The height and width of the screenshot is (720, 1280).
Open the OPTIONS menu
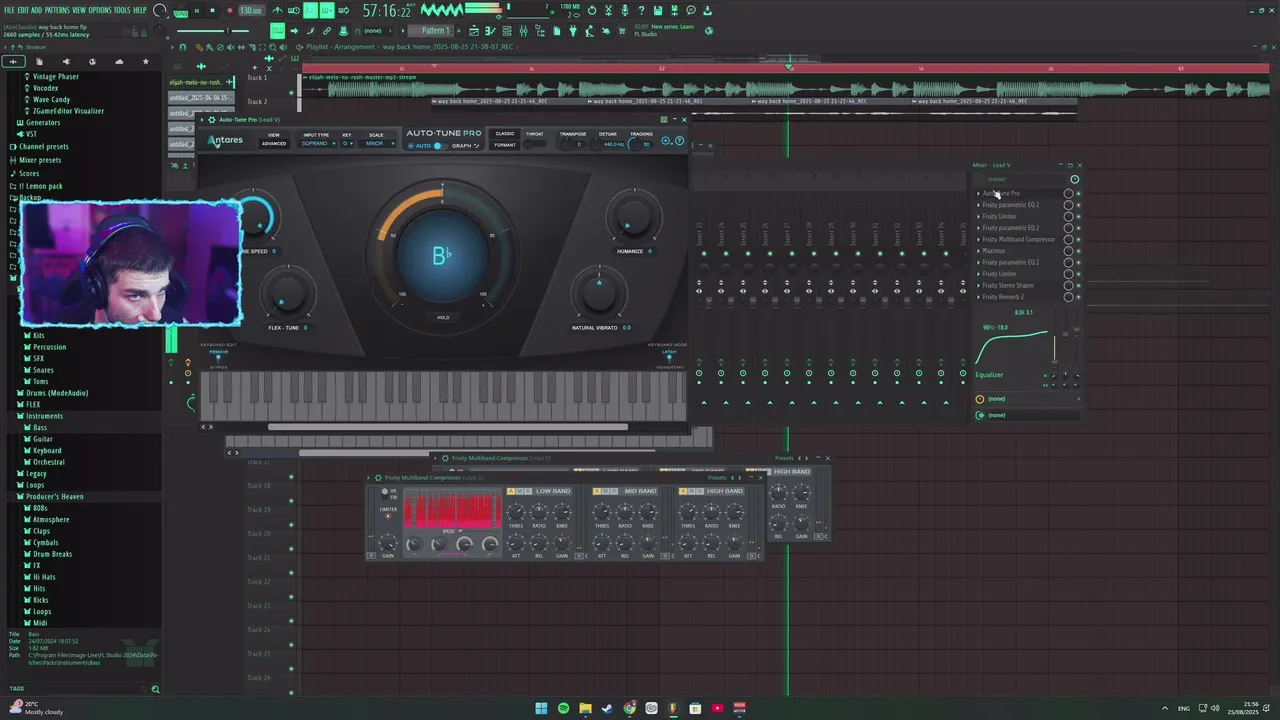click(99, 10)
